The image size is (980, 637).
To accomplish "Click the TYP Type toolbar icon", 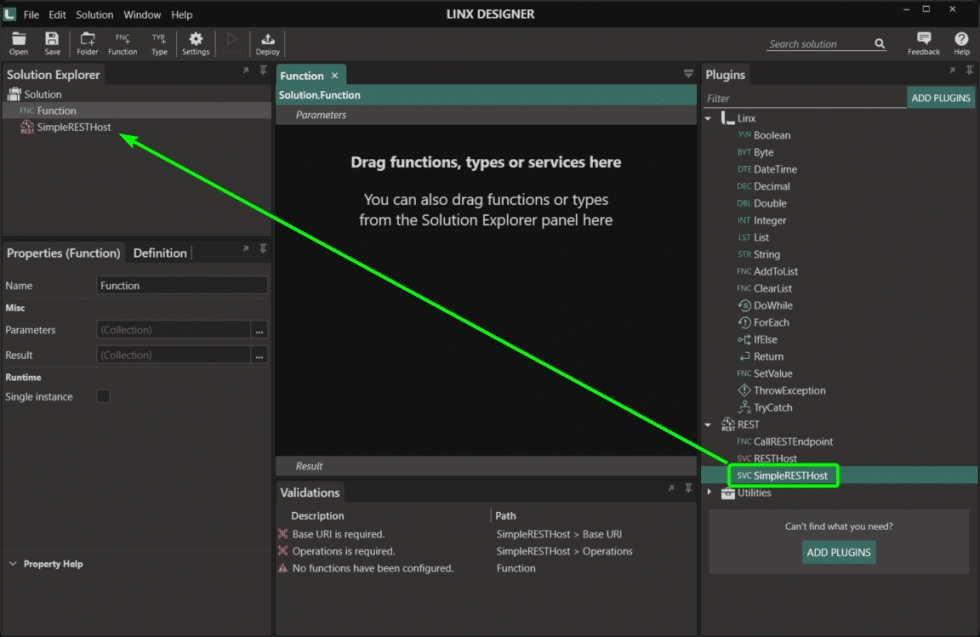I will point(158,41).
